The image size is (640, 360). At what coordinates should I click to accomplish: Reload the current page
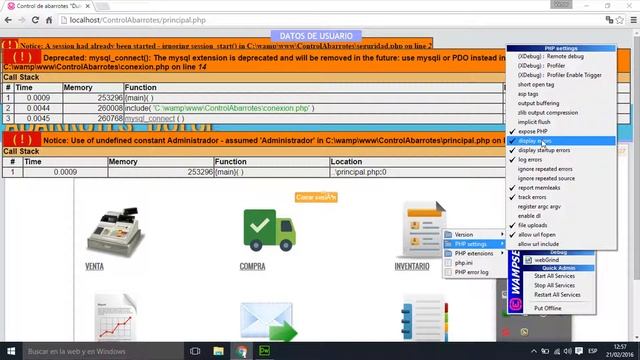pyautogui.click(x=35, y=20)
